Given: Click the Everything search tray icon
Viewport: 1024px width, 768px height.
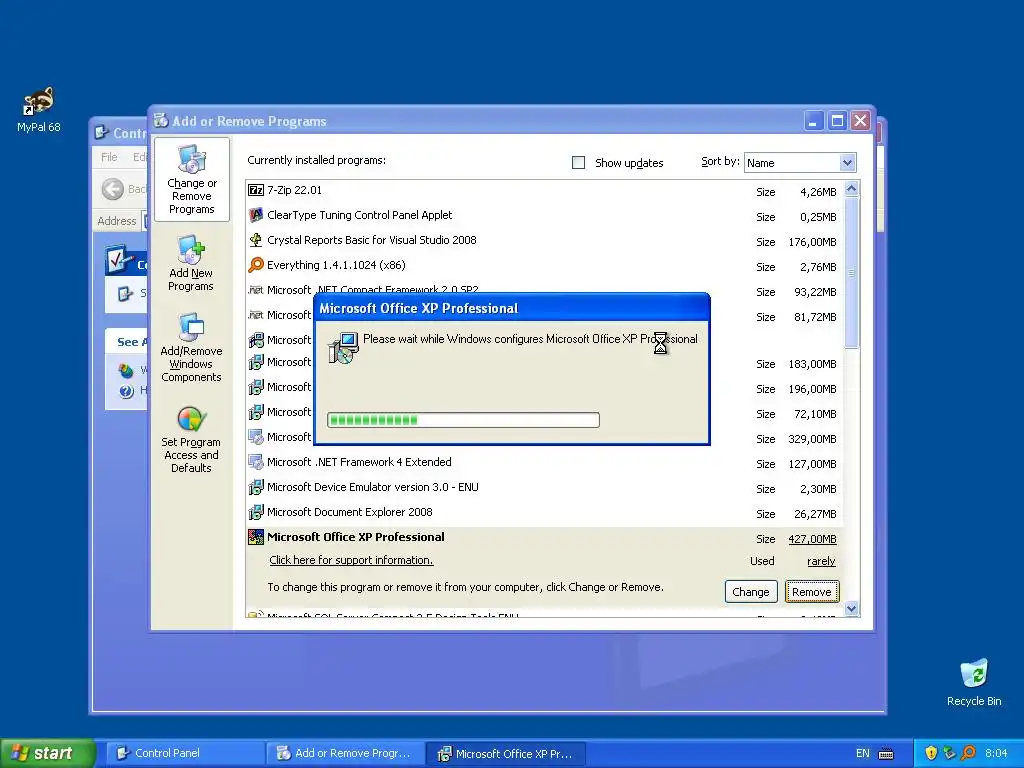Looking at the screenshot, I should point(968,753).
